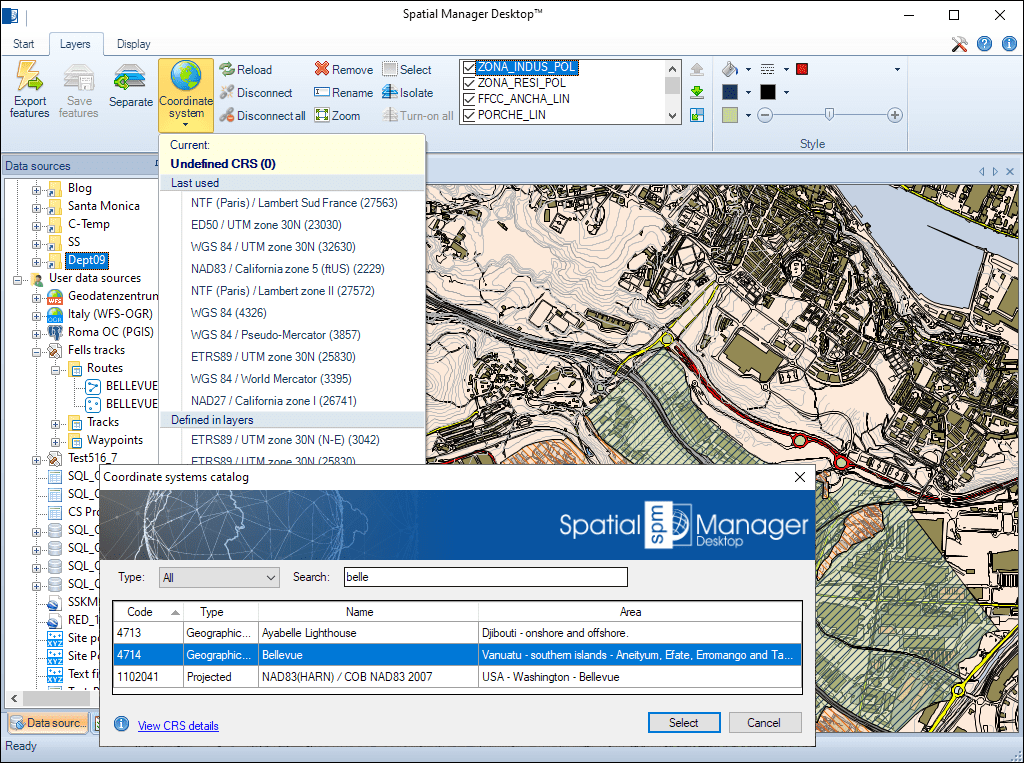Open the Type combo box in catalog

[219, 577]
